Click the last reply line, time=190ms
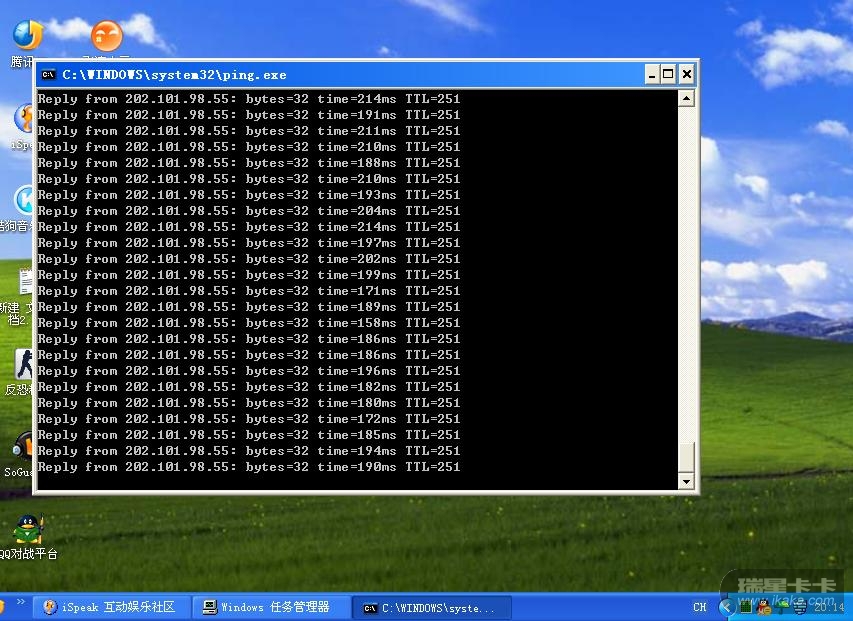Image resolution: width=853 pixels, height=621 pixels. click(x=249, y=467)
